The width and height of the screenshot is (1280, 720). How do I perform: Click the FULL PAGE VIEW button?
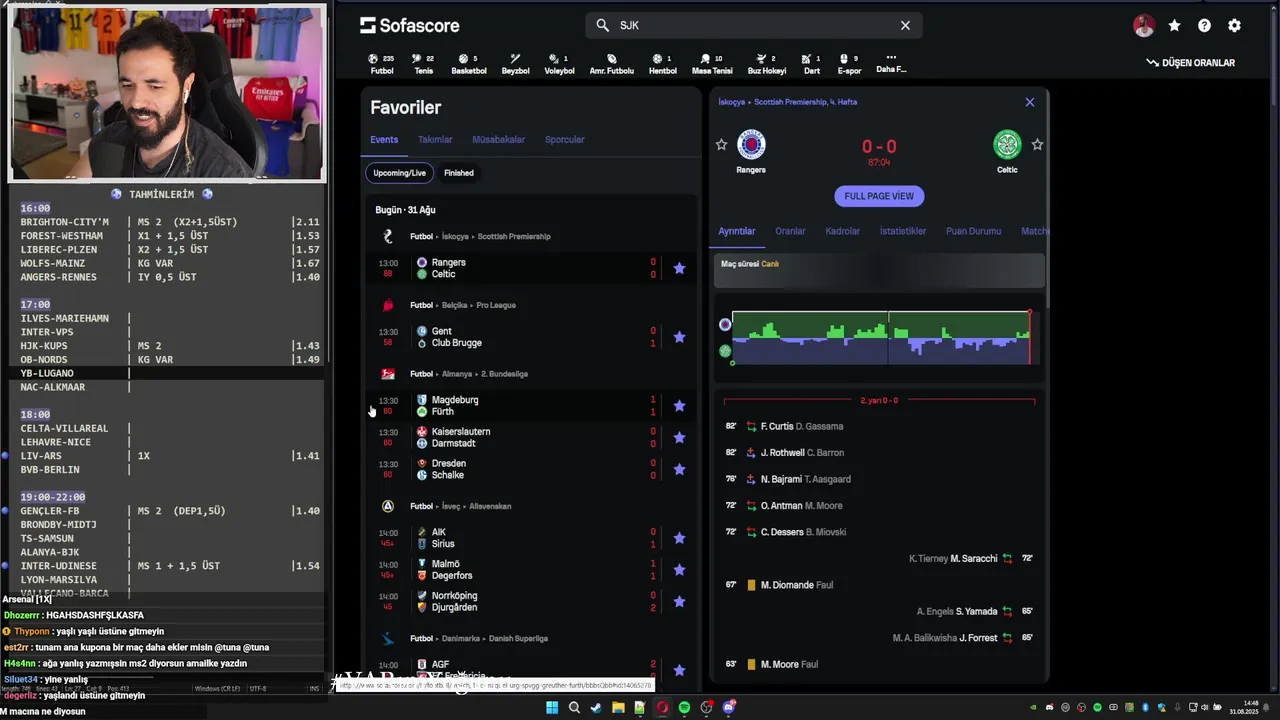879,196
